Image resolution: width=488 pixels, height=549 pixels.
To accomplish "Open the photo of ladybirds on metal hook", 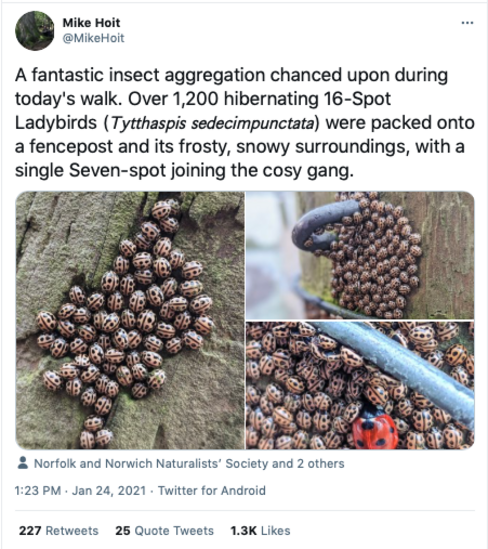I will point(360,255).
